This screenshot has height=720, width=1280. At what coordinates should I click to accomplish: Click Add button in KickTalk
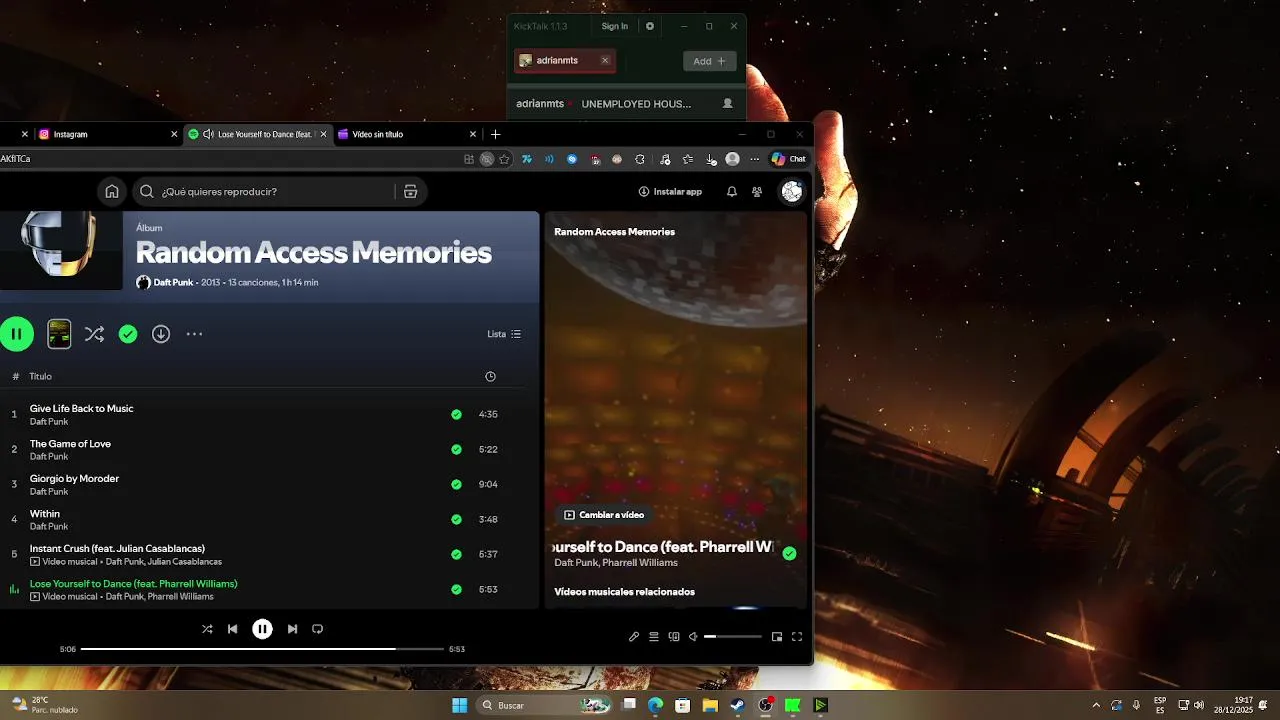(710, 61)
